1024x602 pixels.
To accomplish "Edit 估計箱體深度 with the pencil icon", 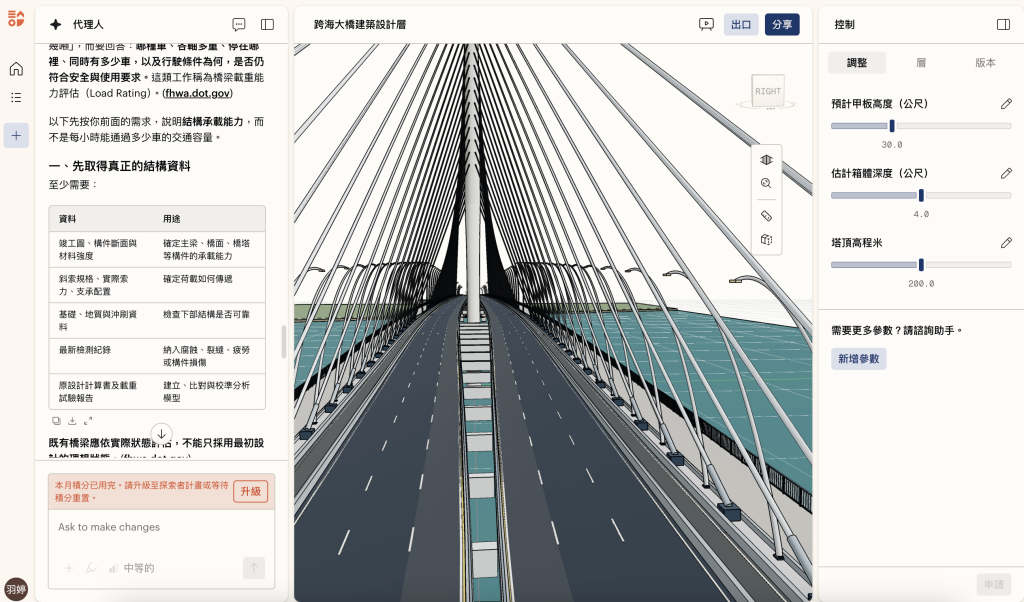I will (x=1006, y=173).
